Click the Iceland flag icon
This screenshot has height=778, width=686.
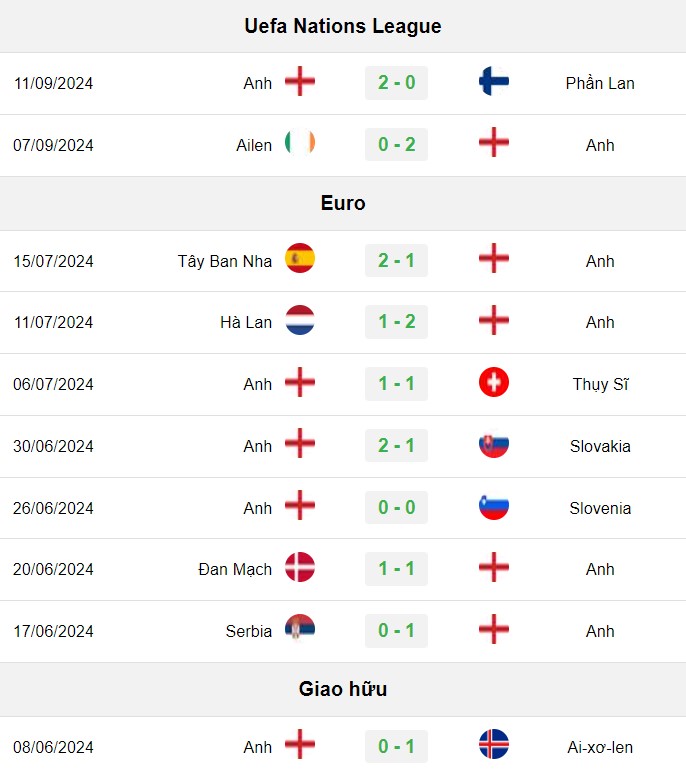click(494, 744)
